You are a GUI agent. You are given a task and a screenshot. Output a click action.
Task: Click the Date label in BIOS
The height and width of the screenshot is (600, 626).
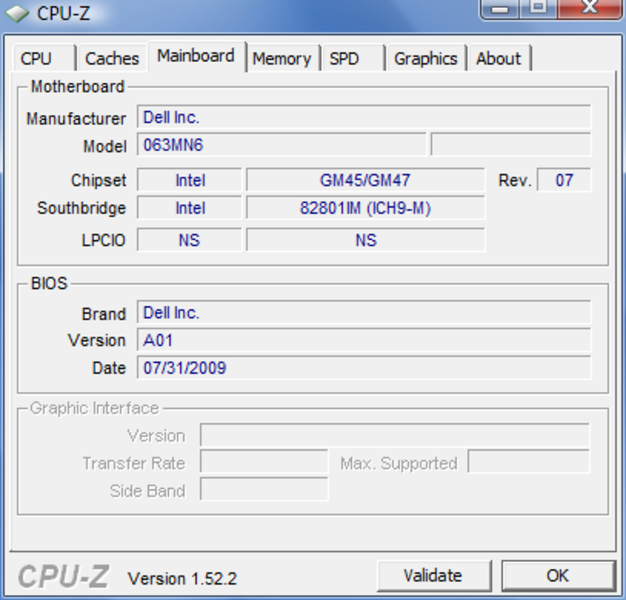coord(109,368)
